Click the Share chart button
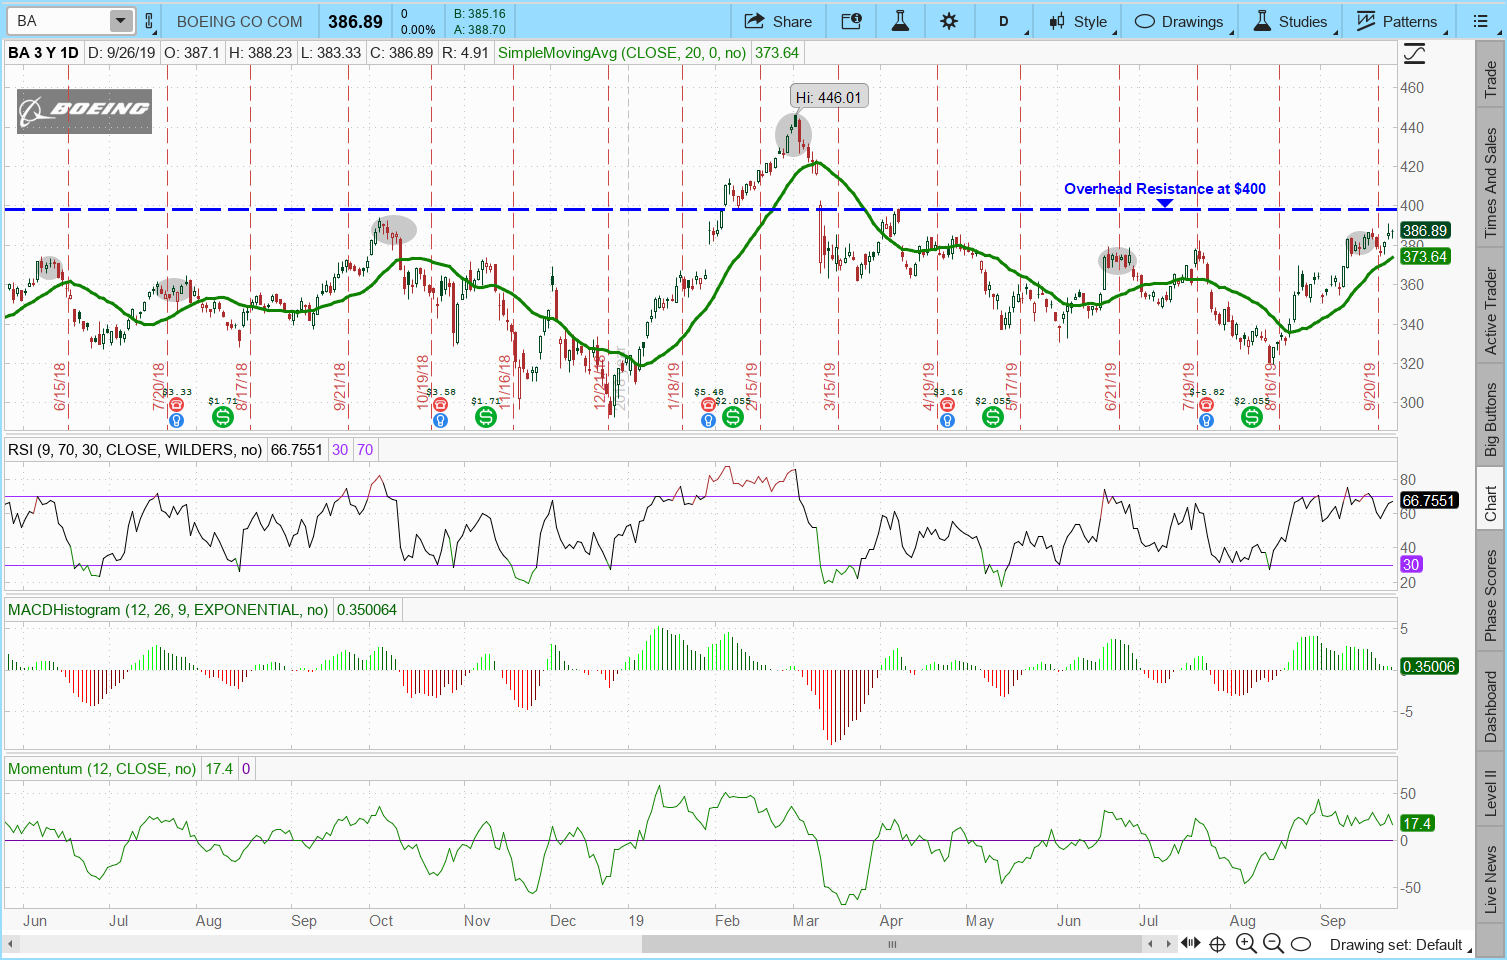Screen dimensions: 1507x960 click(778, 21)
